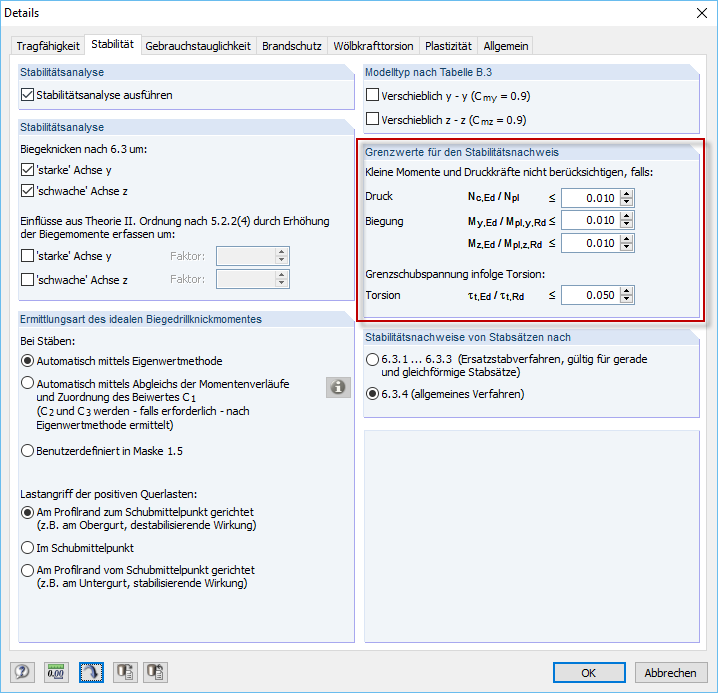
Task: Open units and decimal places settings
Action: 56,672
